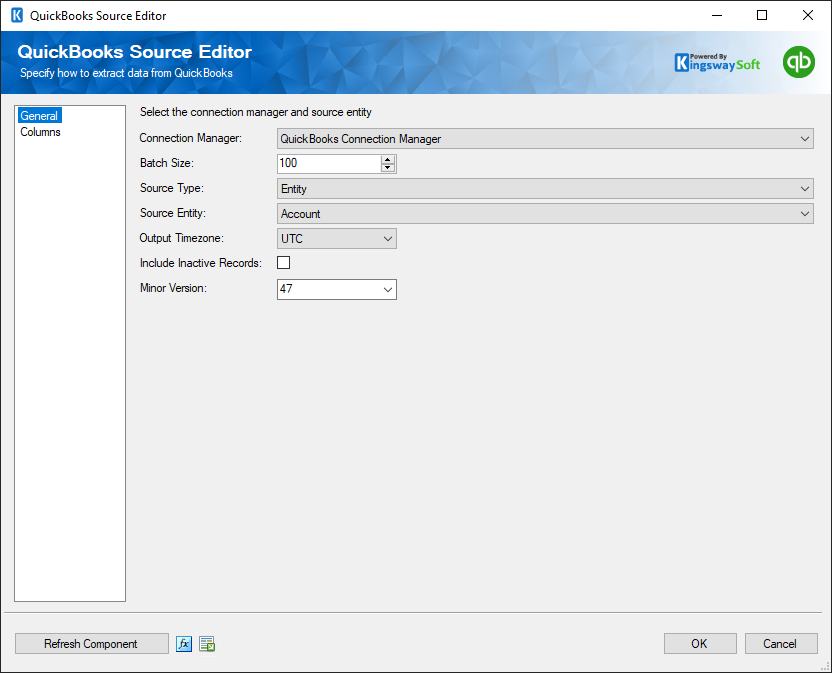Click the documentation table icon beside fx
Screen dimensions: 832x673
click(x=207, y=644)
